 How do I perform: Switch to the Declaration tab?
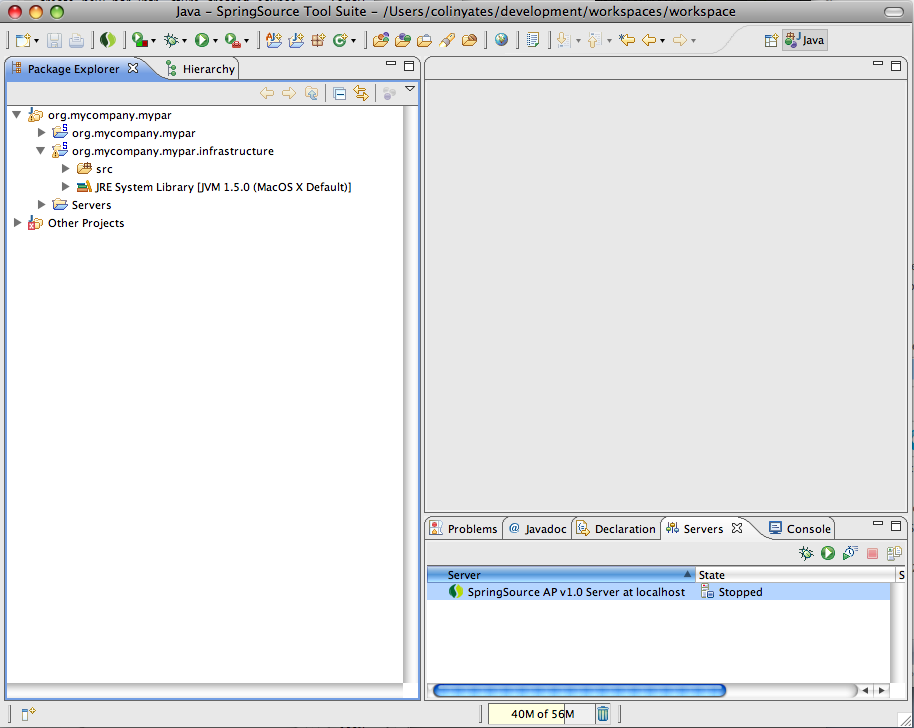[x=616, y=529]
